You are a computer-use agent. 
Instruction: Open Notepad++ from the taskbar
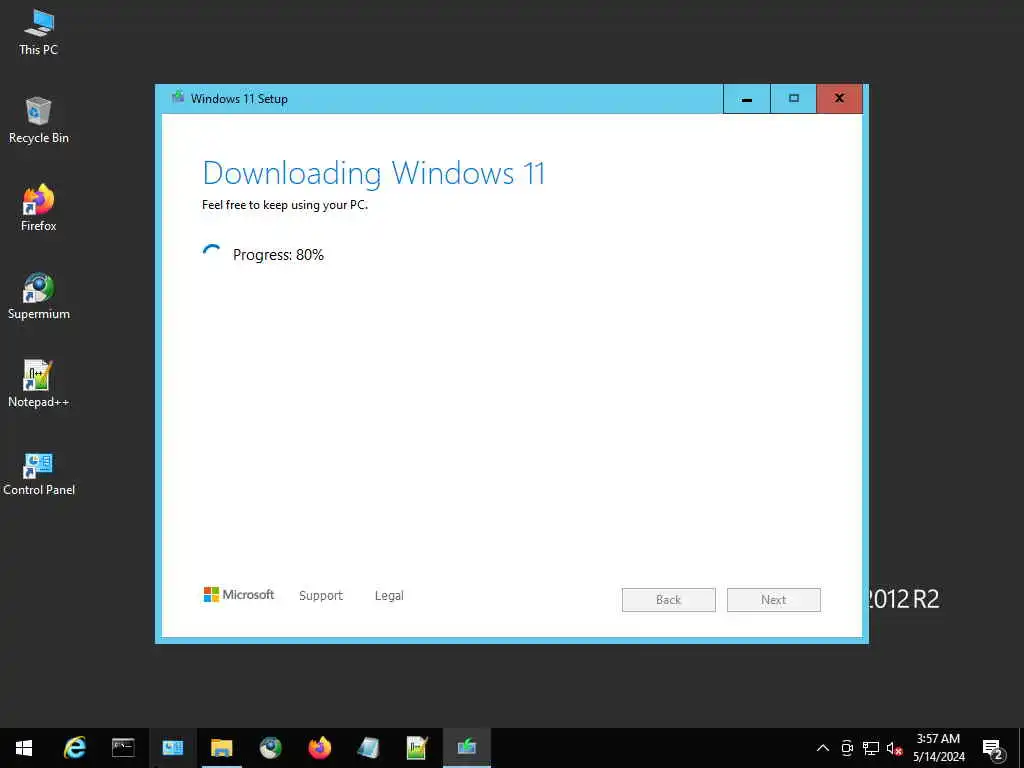[417, 748]
